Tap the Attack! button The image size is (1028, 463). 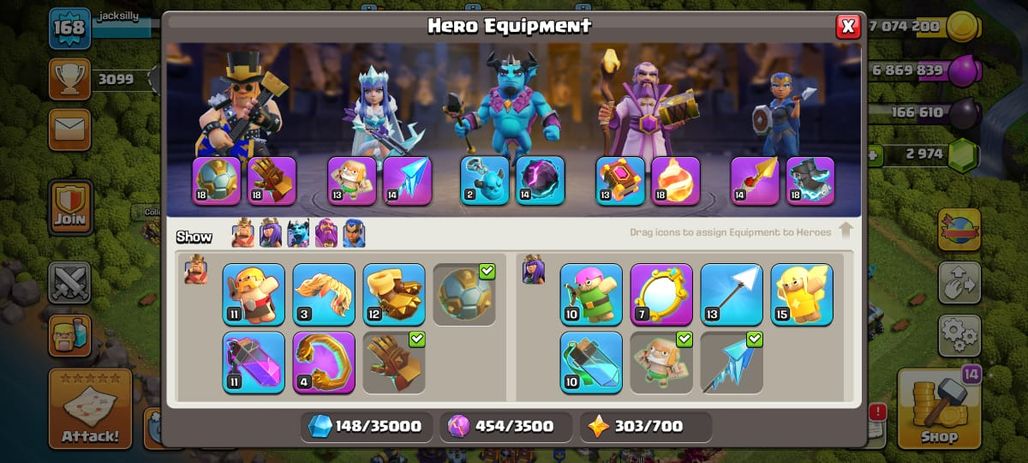(x=90, y=409)
